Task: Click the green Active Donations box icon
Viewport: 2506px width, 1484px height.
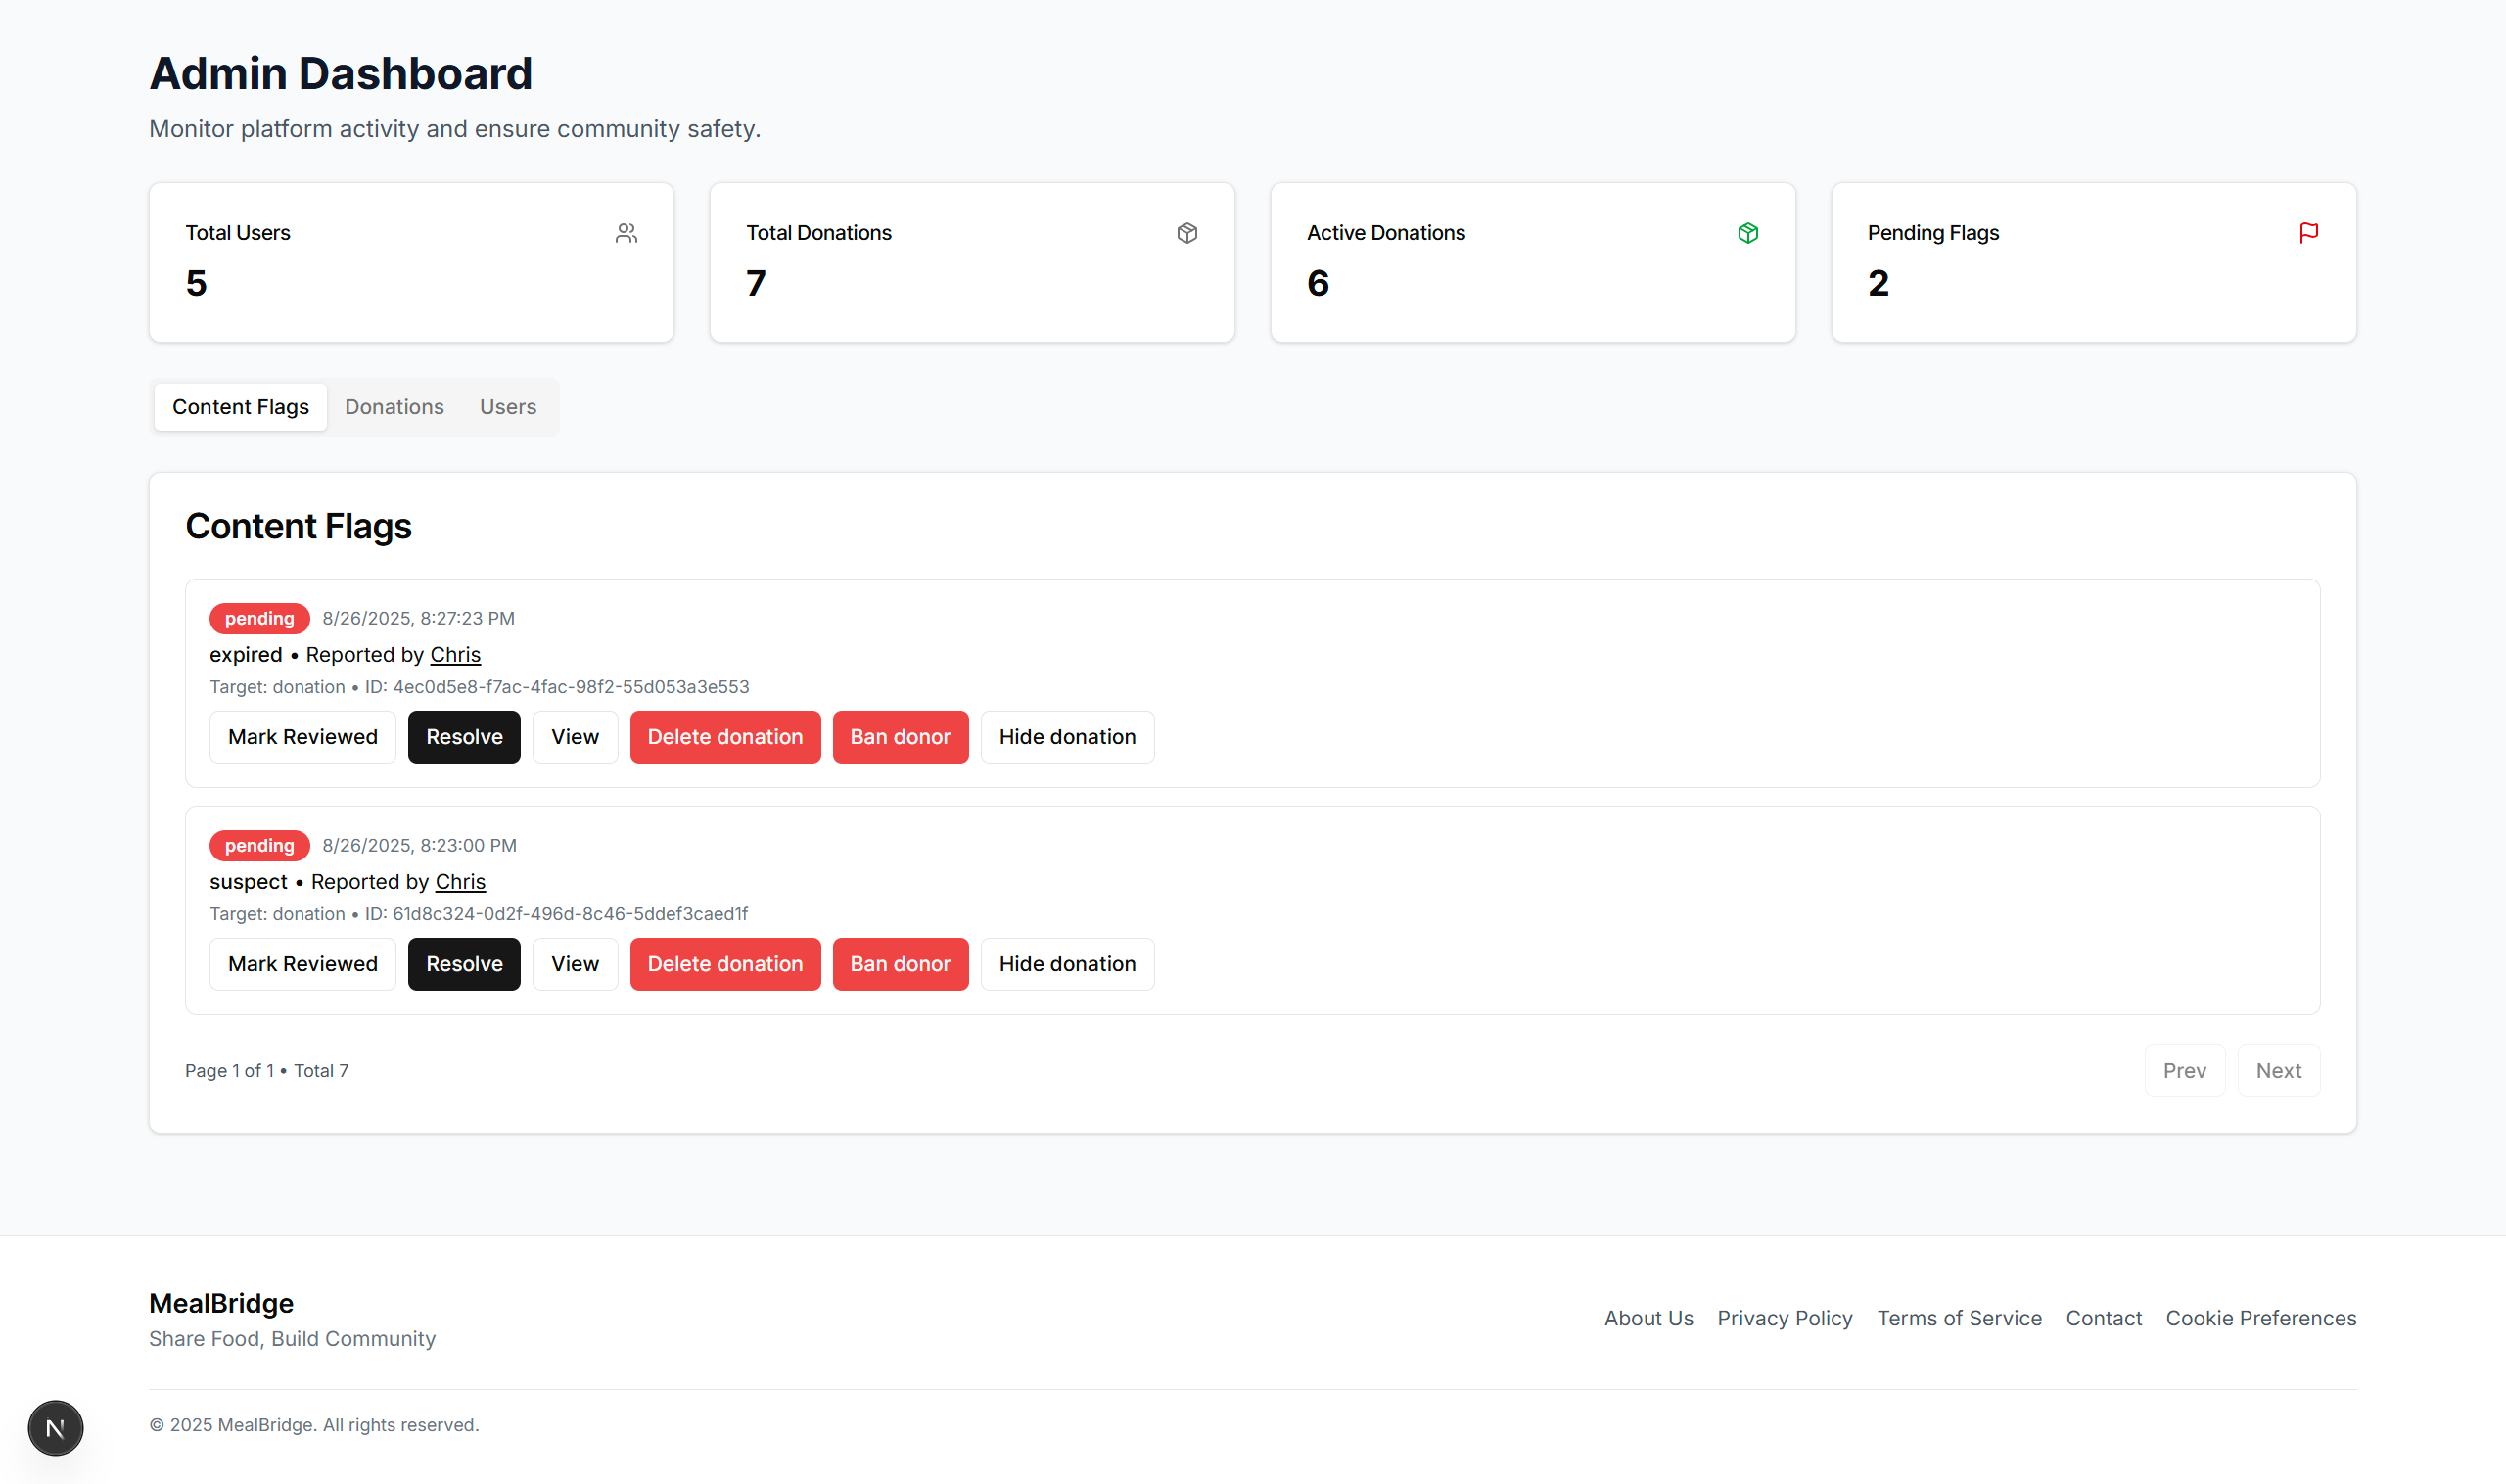Action: click(x=1747, y=233)
